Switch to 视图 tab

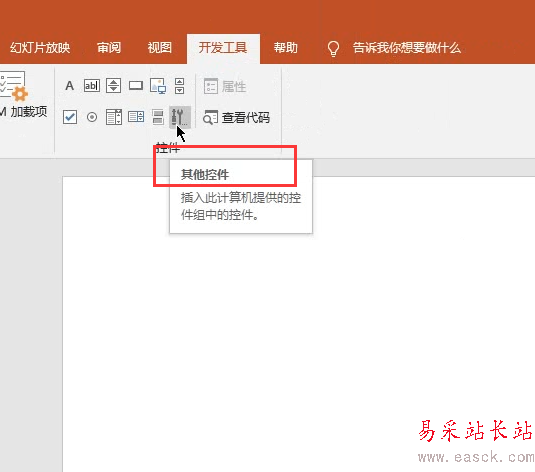[160, 48]
